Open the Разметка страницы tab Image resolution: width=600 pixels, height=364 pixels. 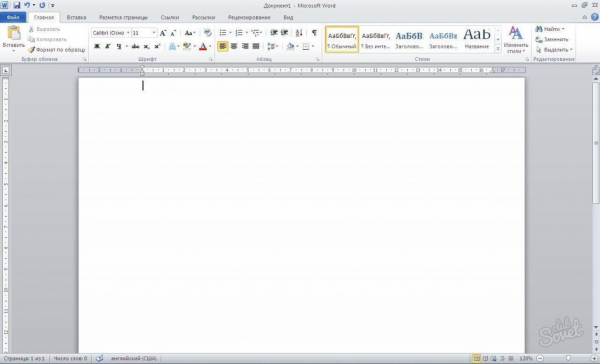123,17
